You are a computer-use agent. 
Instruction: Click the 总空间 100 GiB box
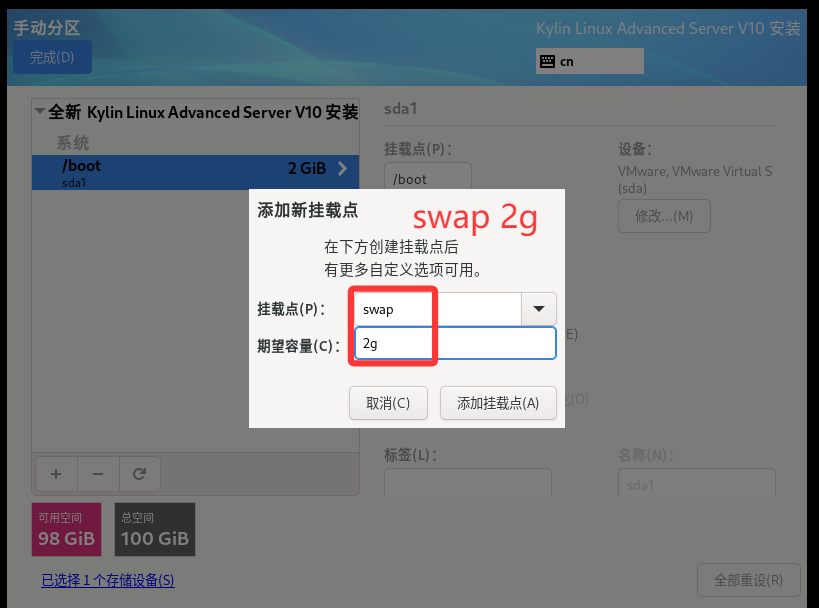(x=154, y=529)
